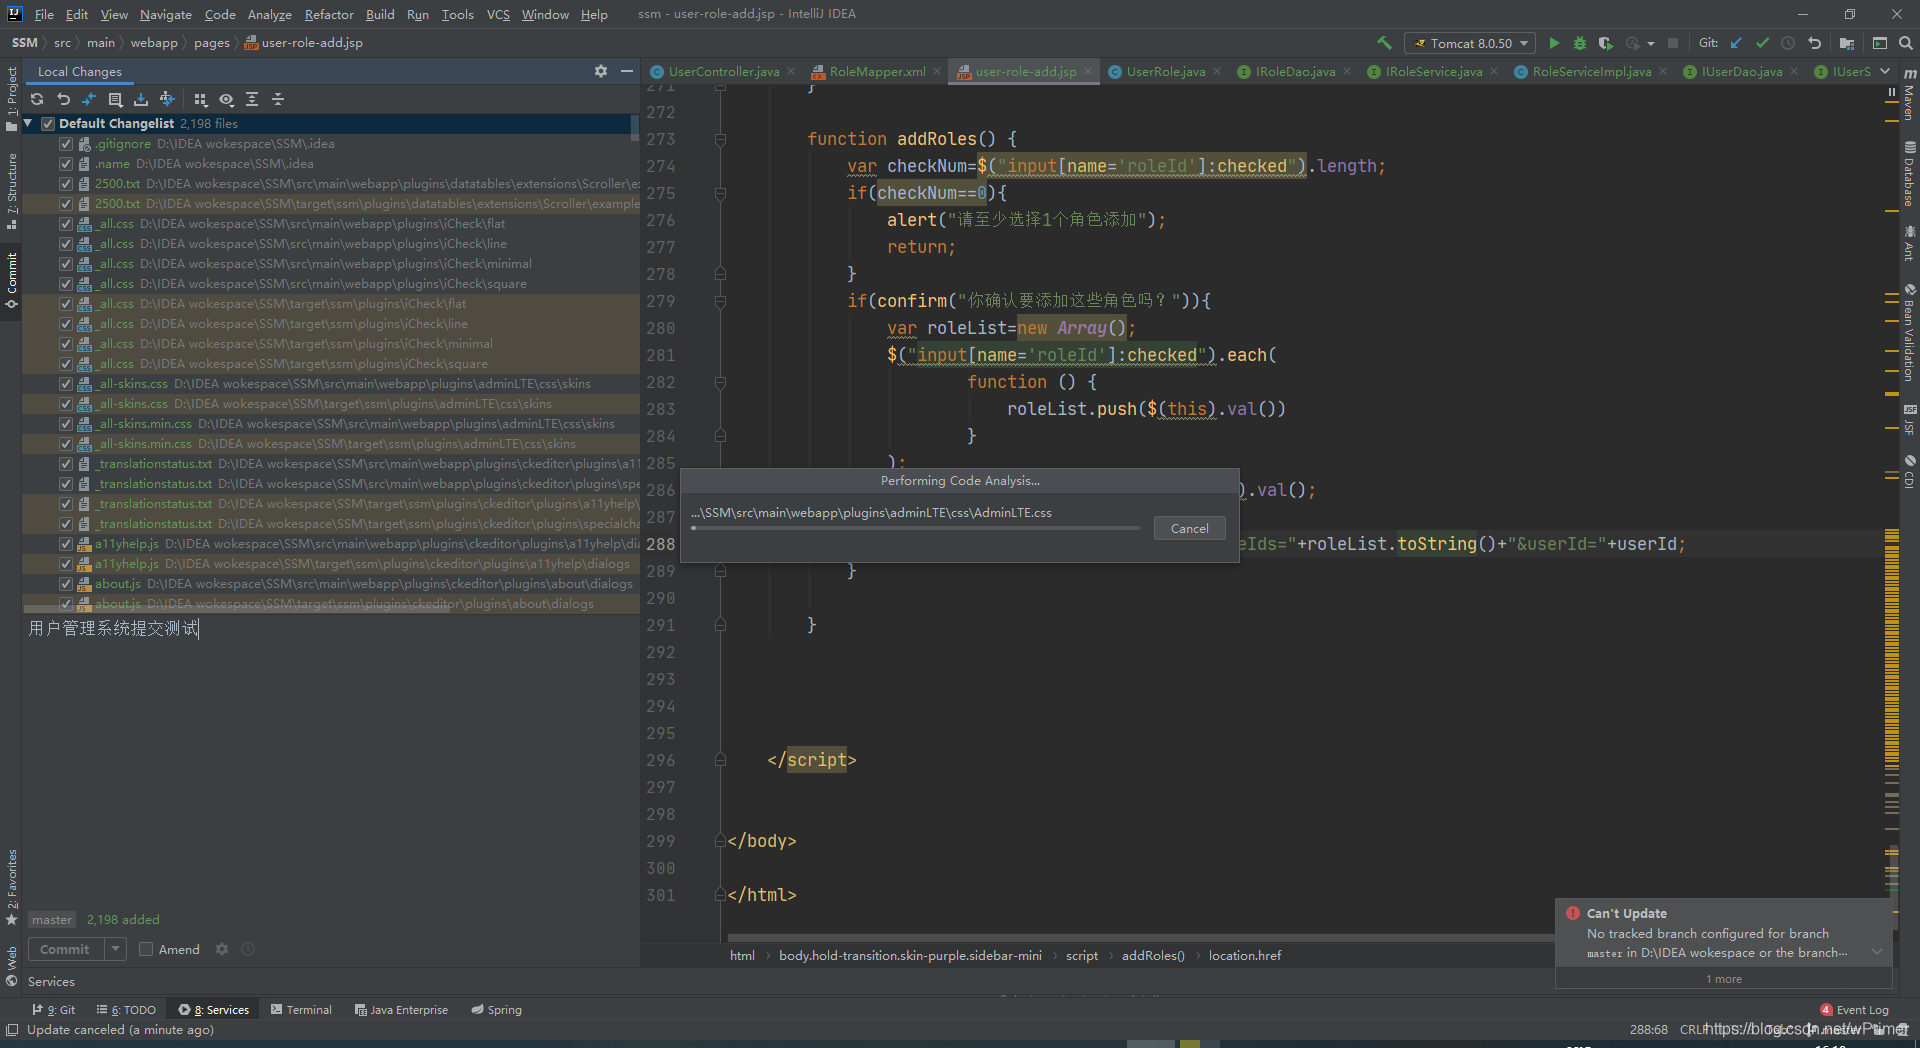Screen dimensions: 1920x1048
Task: Uncheck the .gitignore file checkbox
Action: click(x=66, y=143)
